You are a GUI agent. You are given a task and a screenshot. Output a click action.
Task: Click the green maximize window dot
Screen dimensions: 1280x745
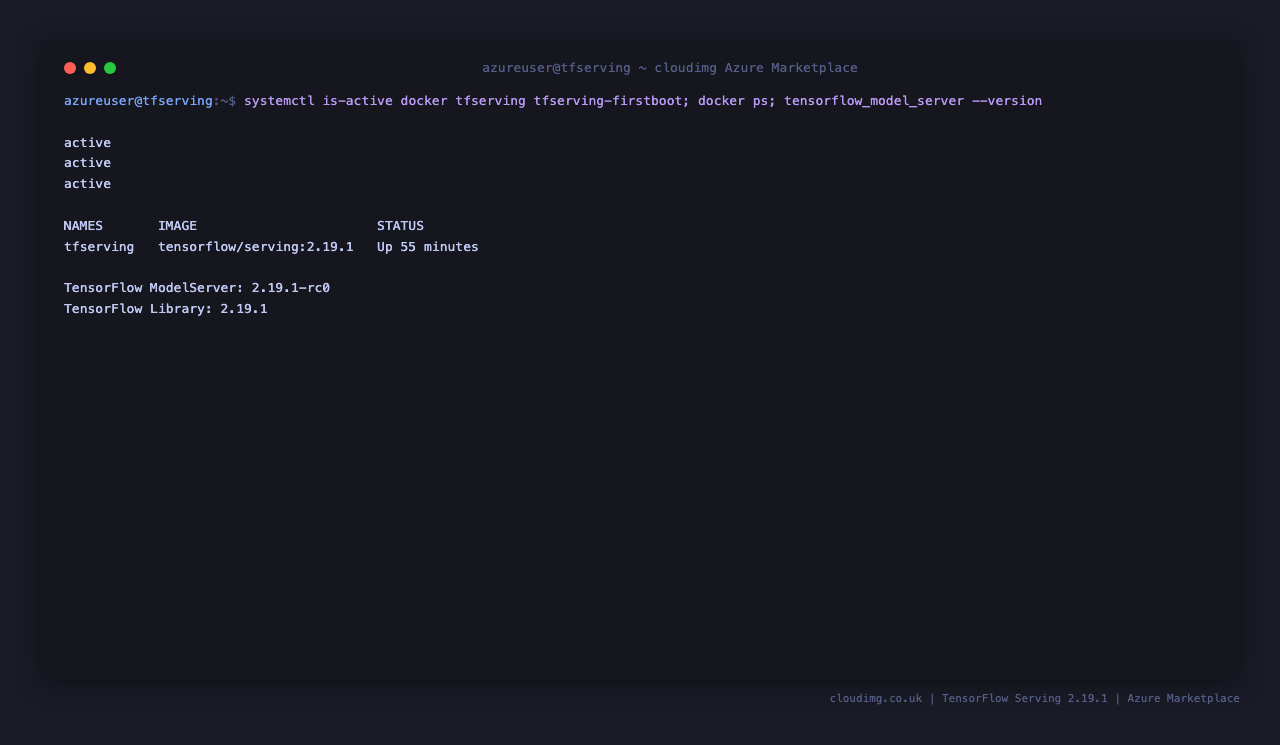pyautogui.click(x=110, y=68)
